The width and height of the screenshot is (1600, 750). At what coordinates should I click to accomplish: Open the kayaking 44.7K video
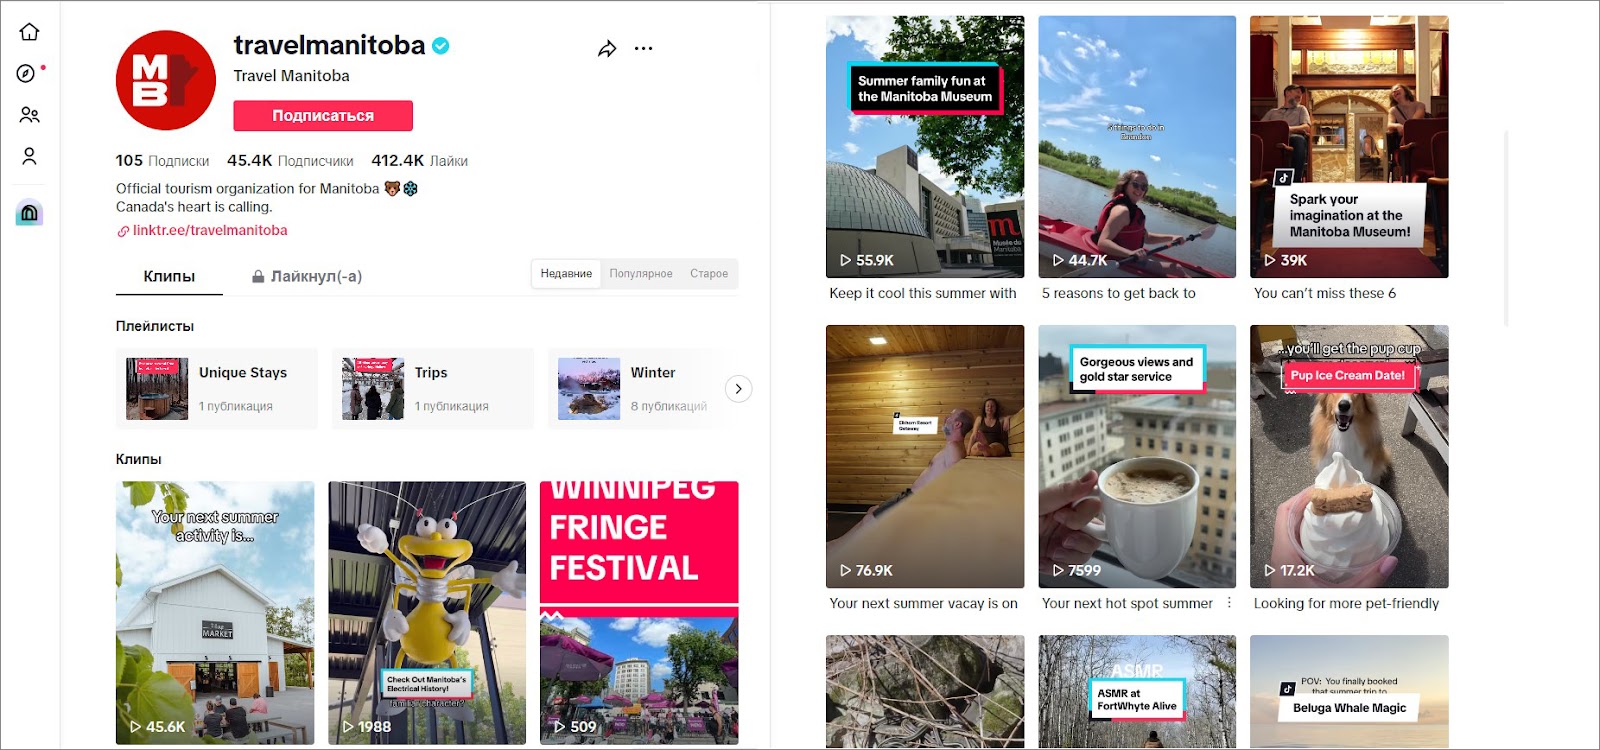coord(1137,147)
